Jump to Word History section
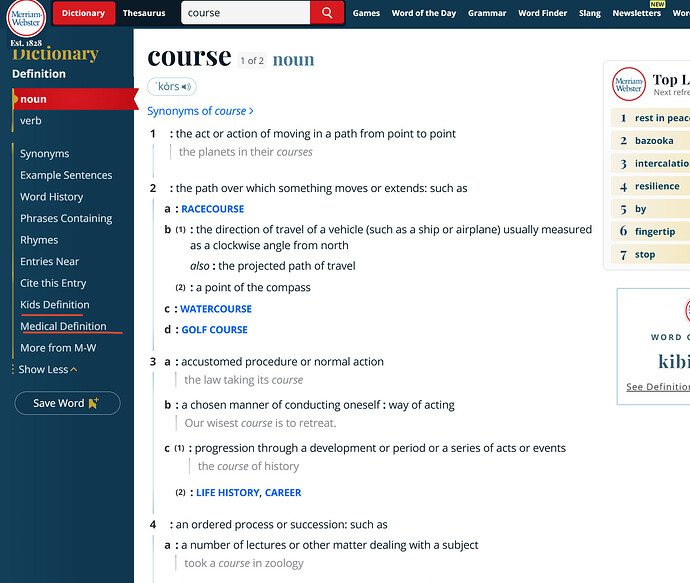This screenshot has height=583, width=690. tap(51, 197)
